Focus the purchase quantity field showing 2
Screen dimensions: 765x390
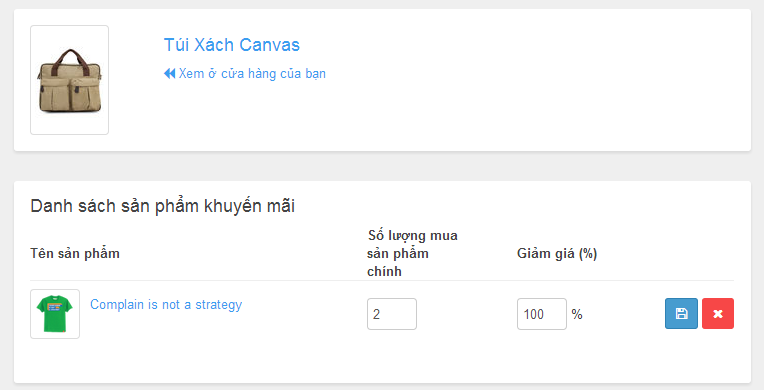tap(392, 314)
